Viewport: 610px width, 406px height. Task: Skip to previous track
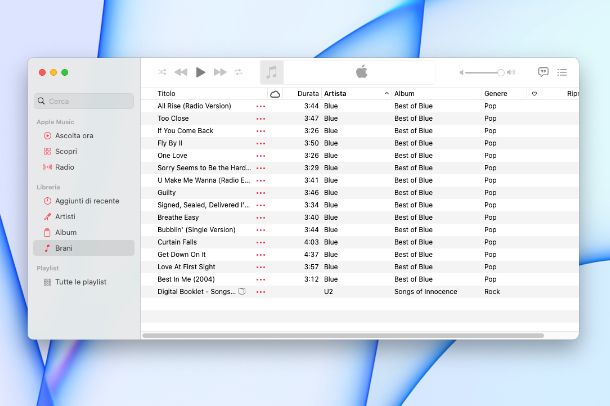181,72
